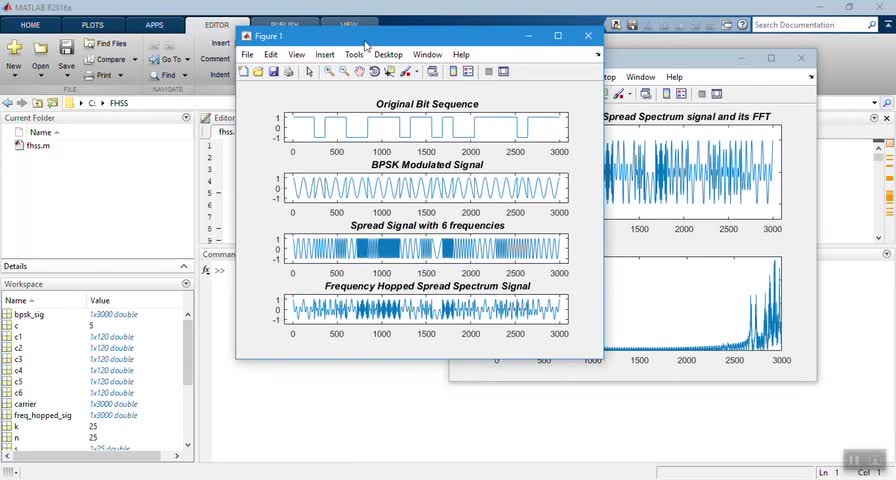Click Open File icon in Figure 1 toolbar
The image size is (896, 480).
tap(258, 71)
